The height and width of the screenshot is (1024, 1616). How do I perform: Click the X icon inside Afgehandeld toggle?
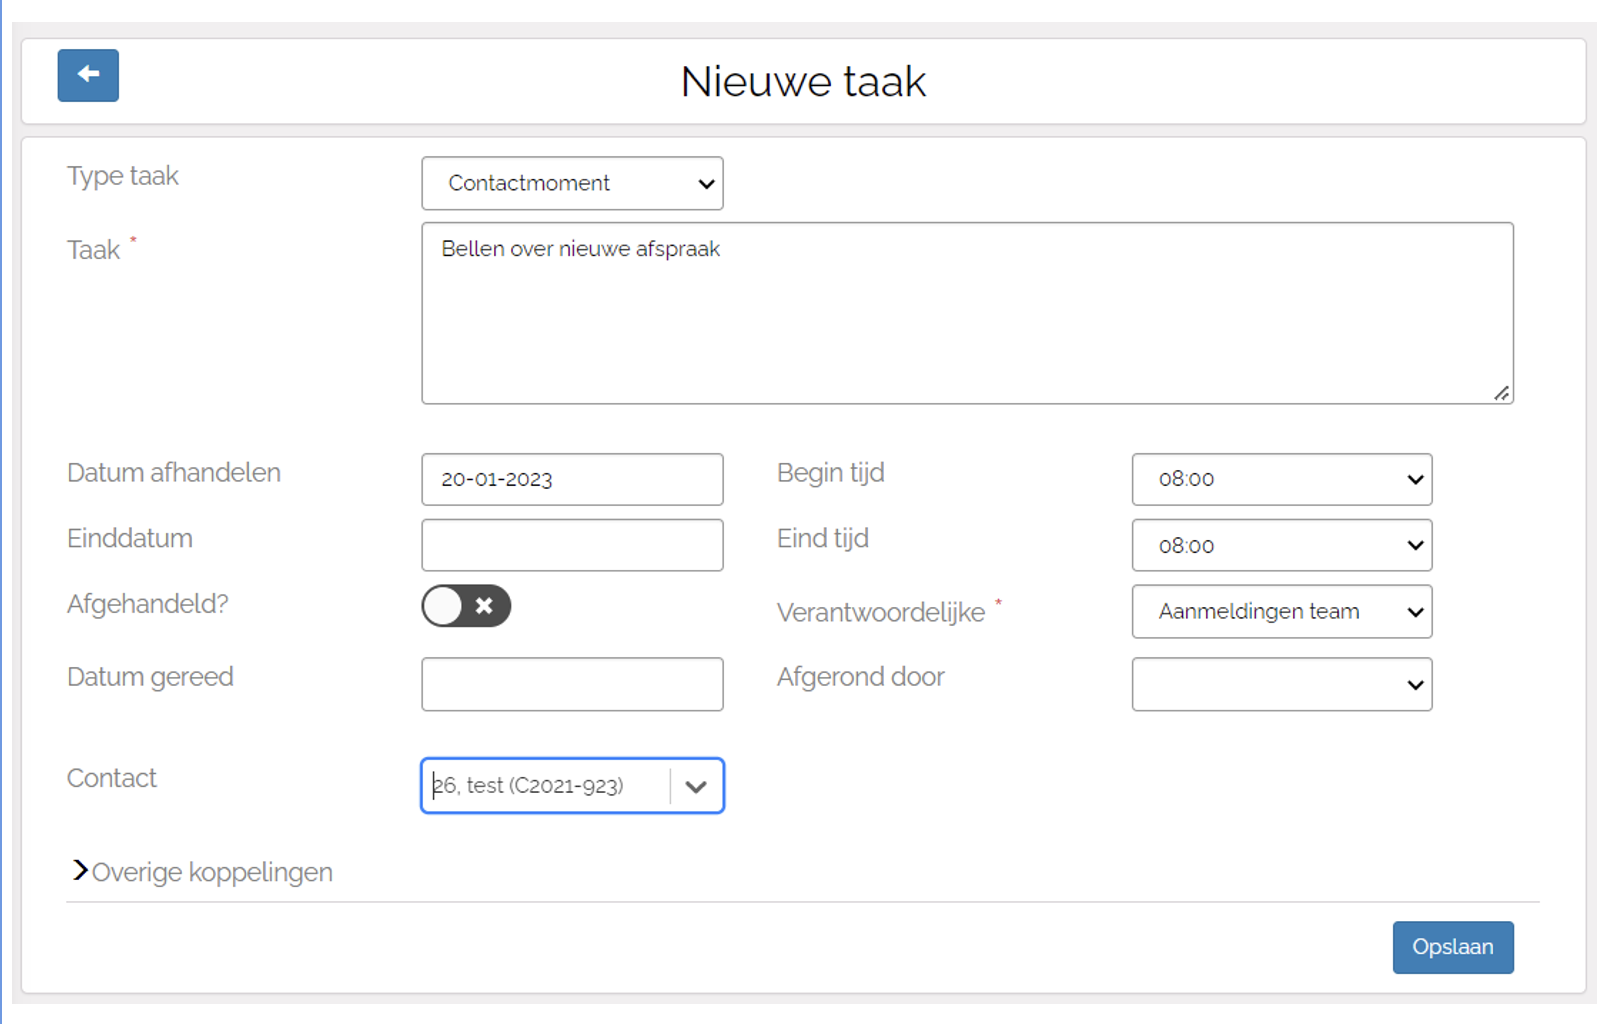[484, 606]
